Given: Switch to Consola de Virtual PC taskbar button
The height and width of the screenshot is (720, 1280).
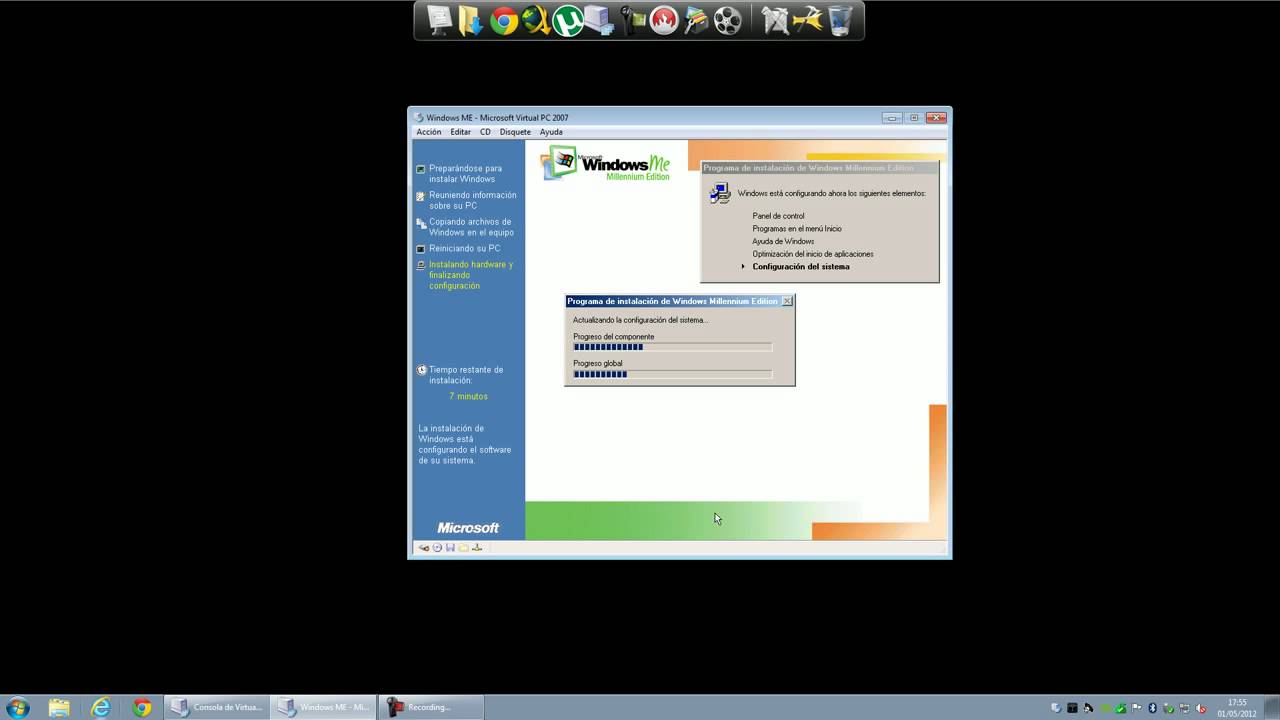Looking at the screenshot, I should [x=217, y=707].
